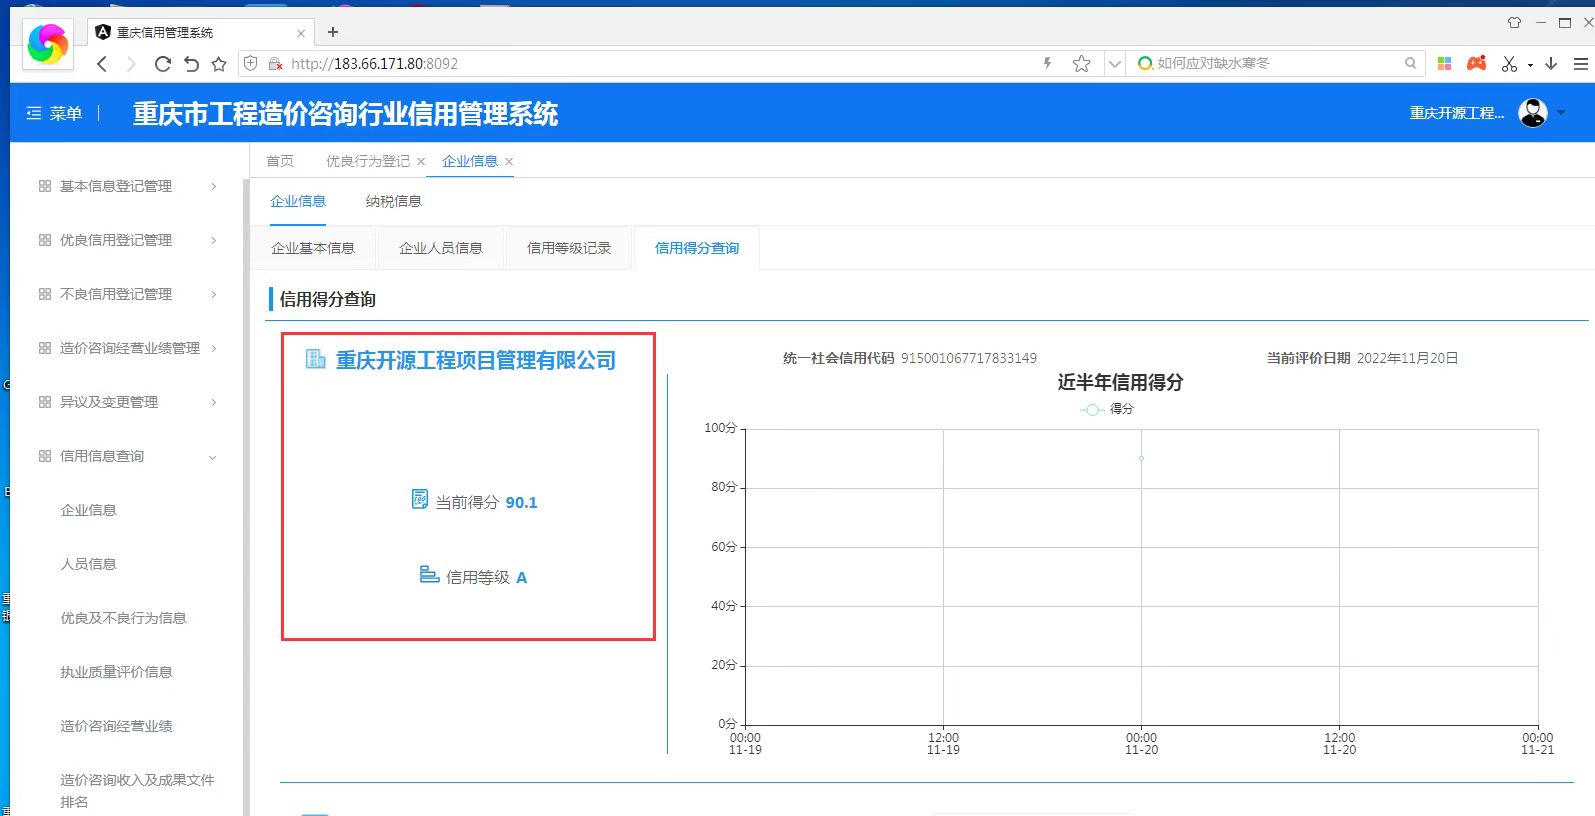The image size is (1595, 816).
Task: Click the credit code 915001067717833149
Action: pyautogui.click(x=969, y=358)
